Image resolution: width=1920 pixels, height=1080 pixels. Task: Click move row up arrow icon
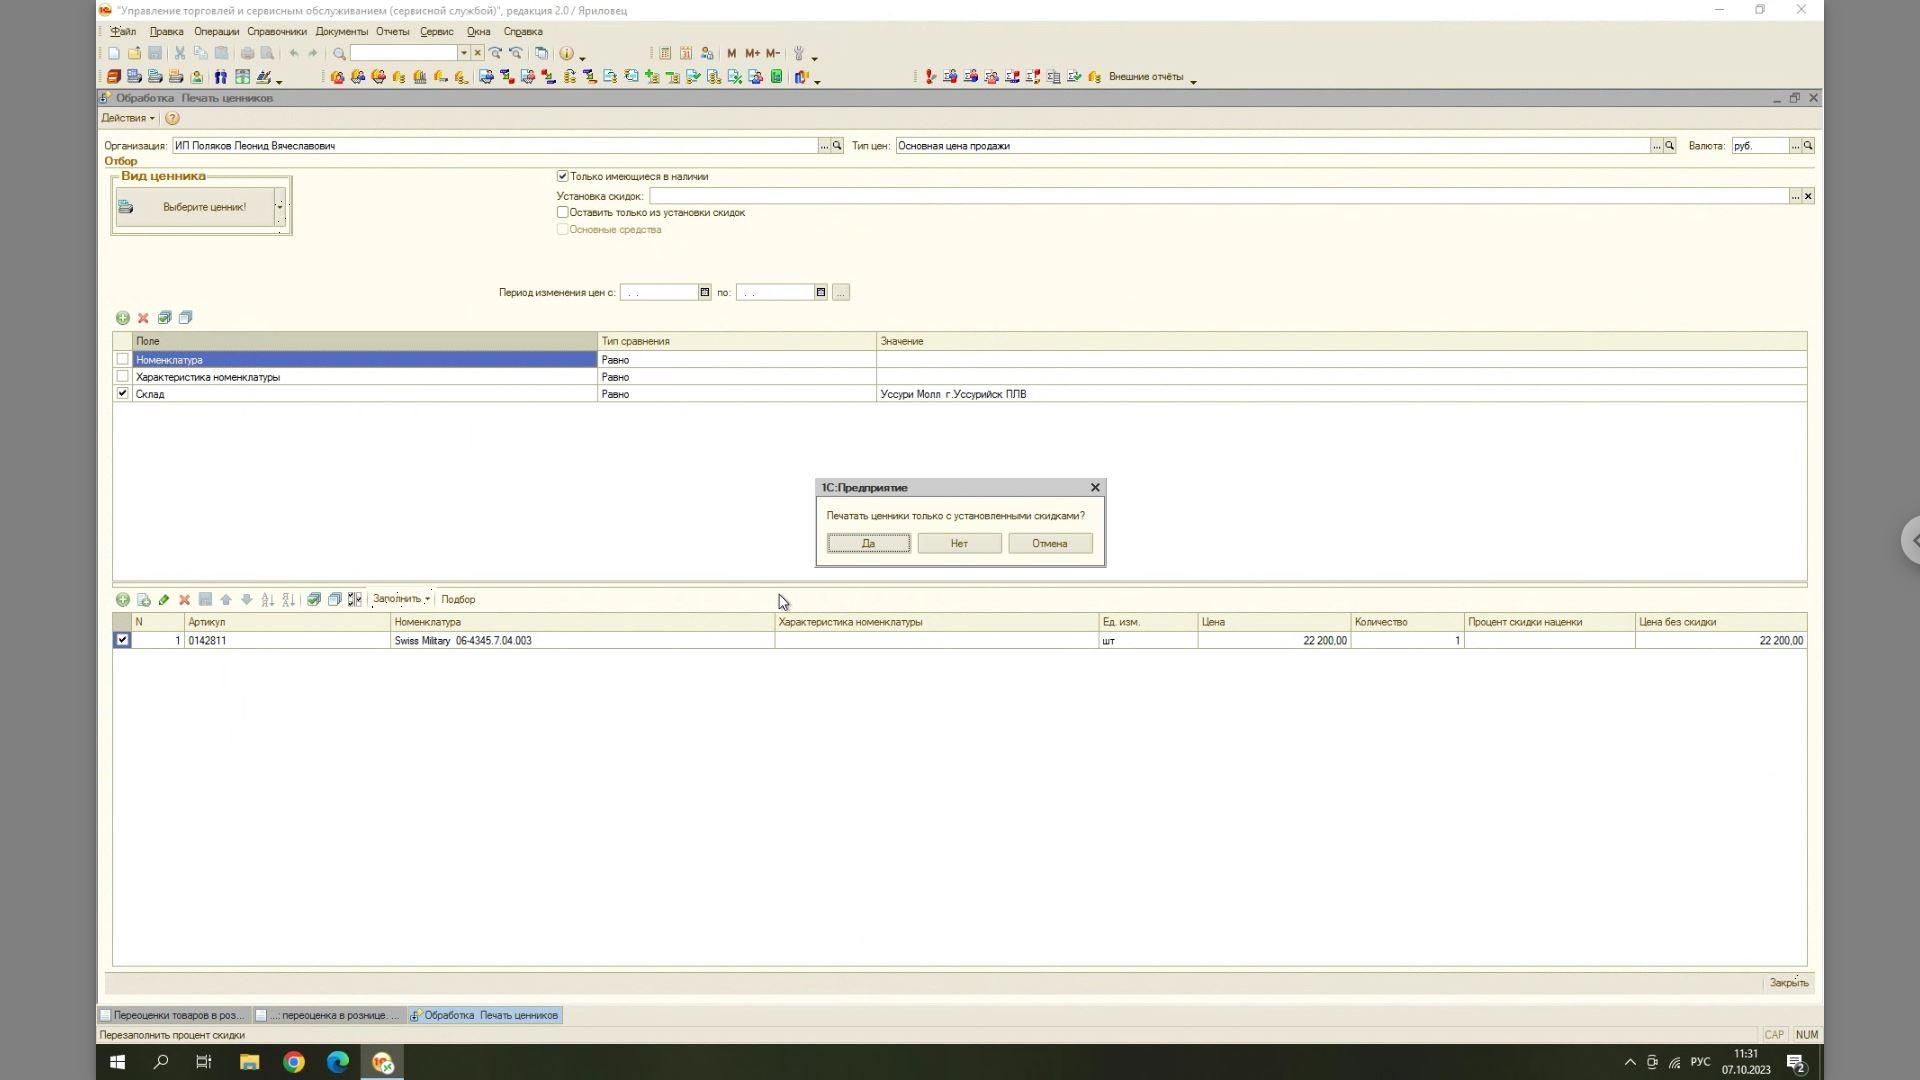coord(226,600)
